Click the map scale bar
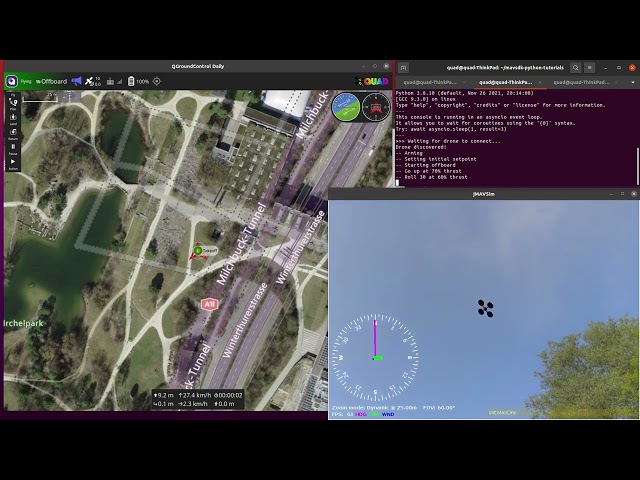 40,97
